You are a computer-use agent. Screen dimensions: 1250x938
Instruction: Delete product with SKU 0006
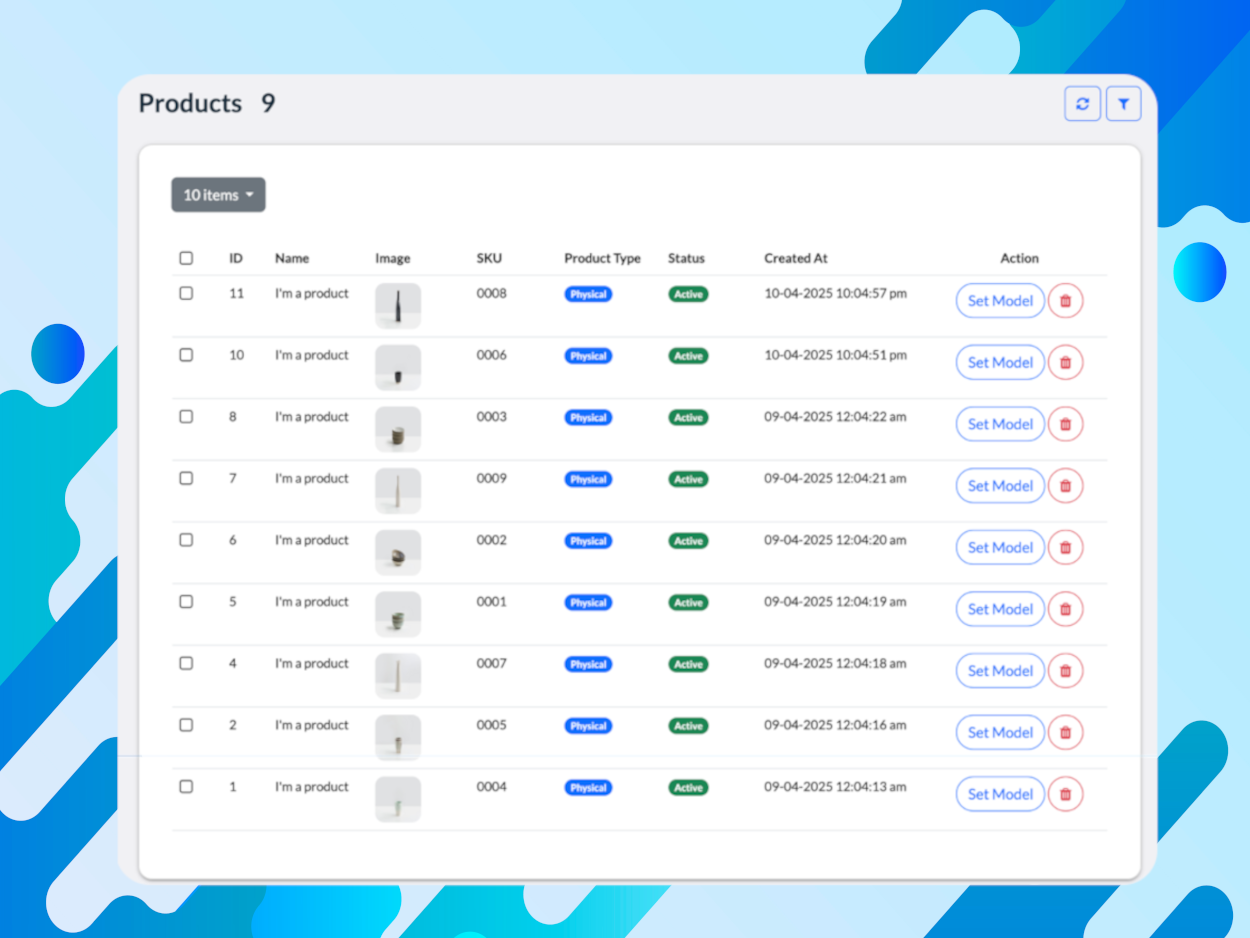point(1065,363)
